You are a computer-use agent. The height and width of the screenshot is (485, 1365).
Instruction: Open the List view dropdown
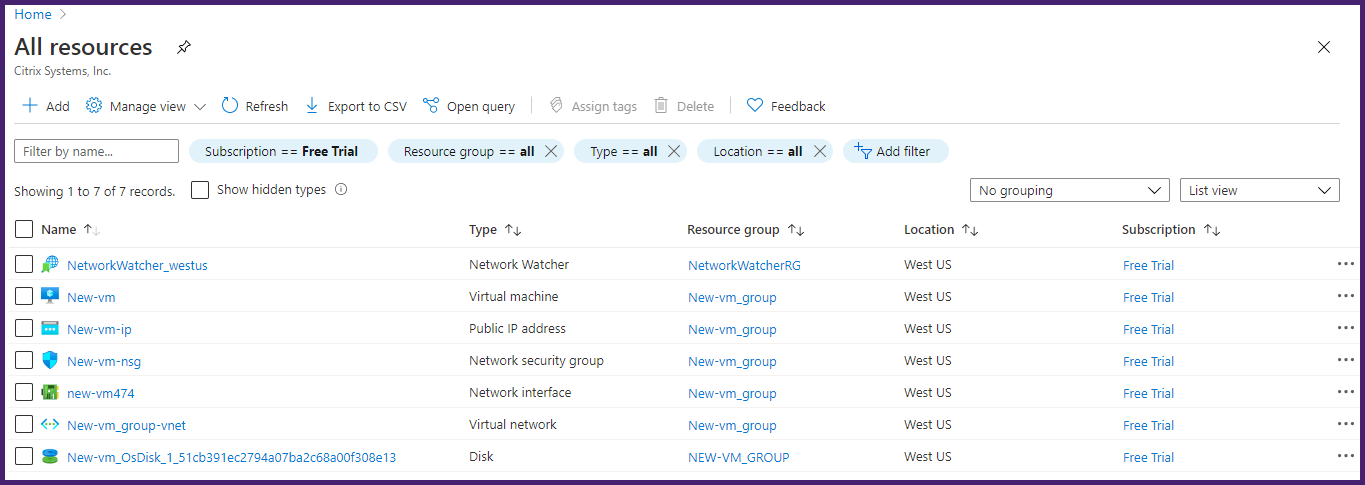(x=1259, y=190)
